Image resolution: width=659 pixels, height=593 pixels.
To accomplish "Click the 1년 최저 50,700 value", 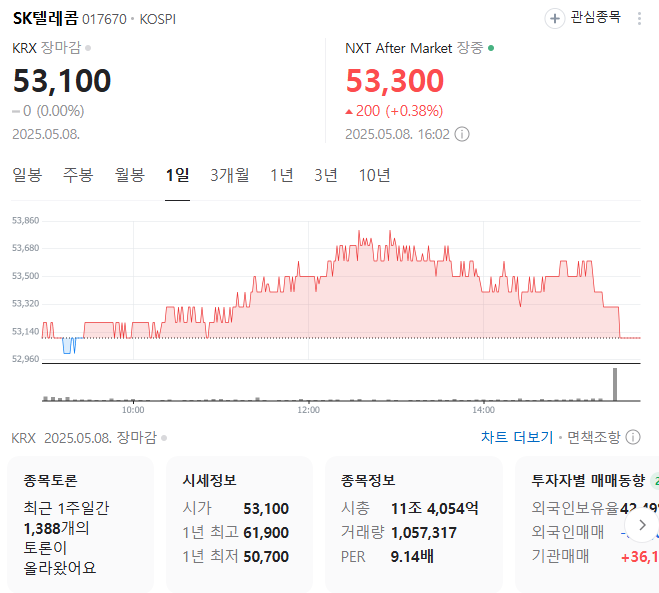I will (x=266, y=556).
